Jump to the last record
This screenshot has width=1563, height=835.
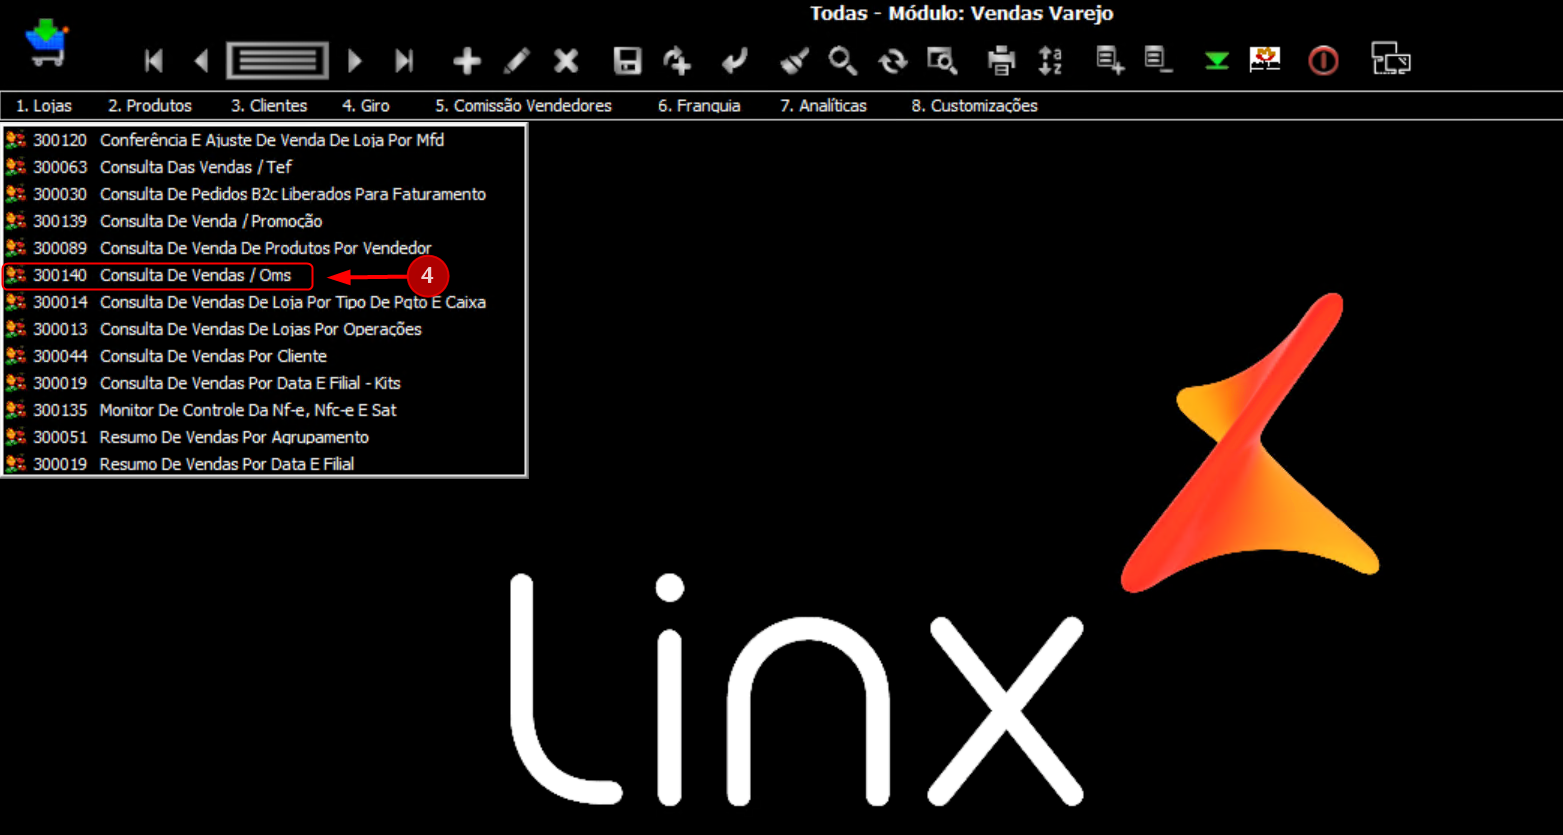tap(404, 61)
